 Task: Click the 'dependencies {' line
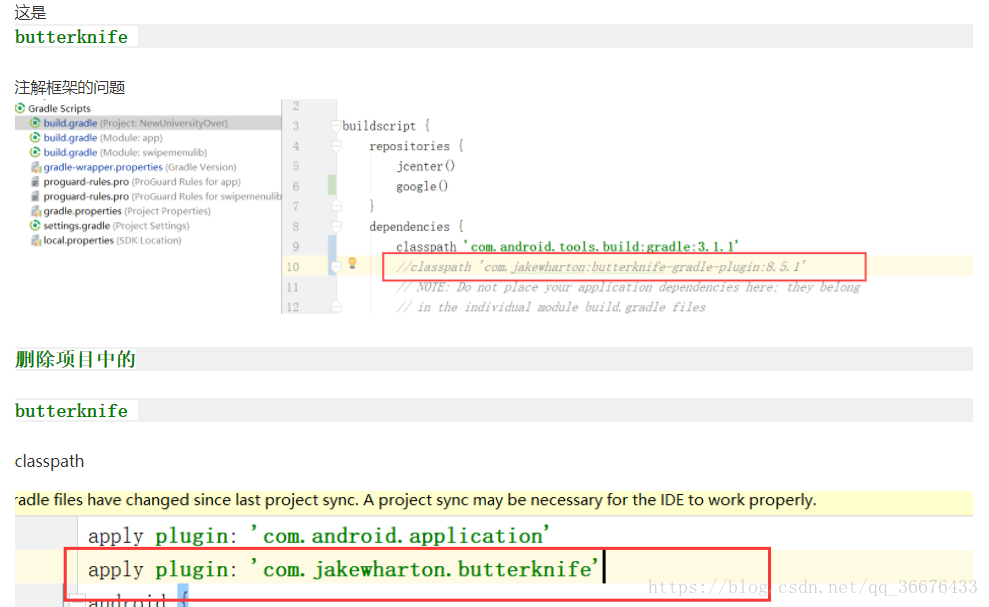(416, 227)
